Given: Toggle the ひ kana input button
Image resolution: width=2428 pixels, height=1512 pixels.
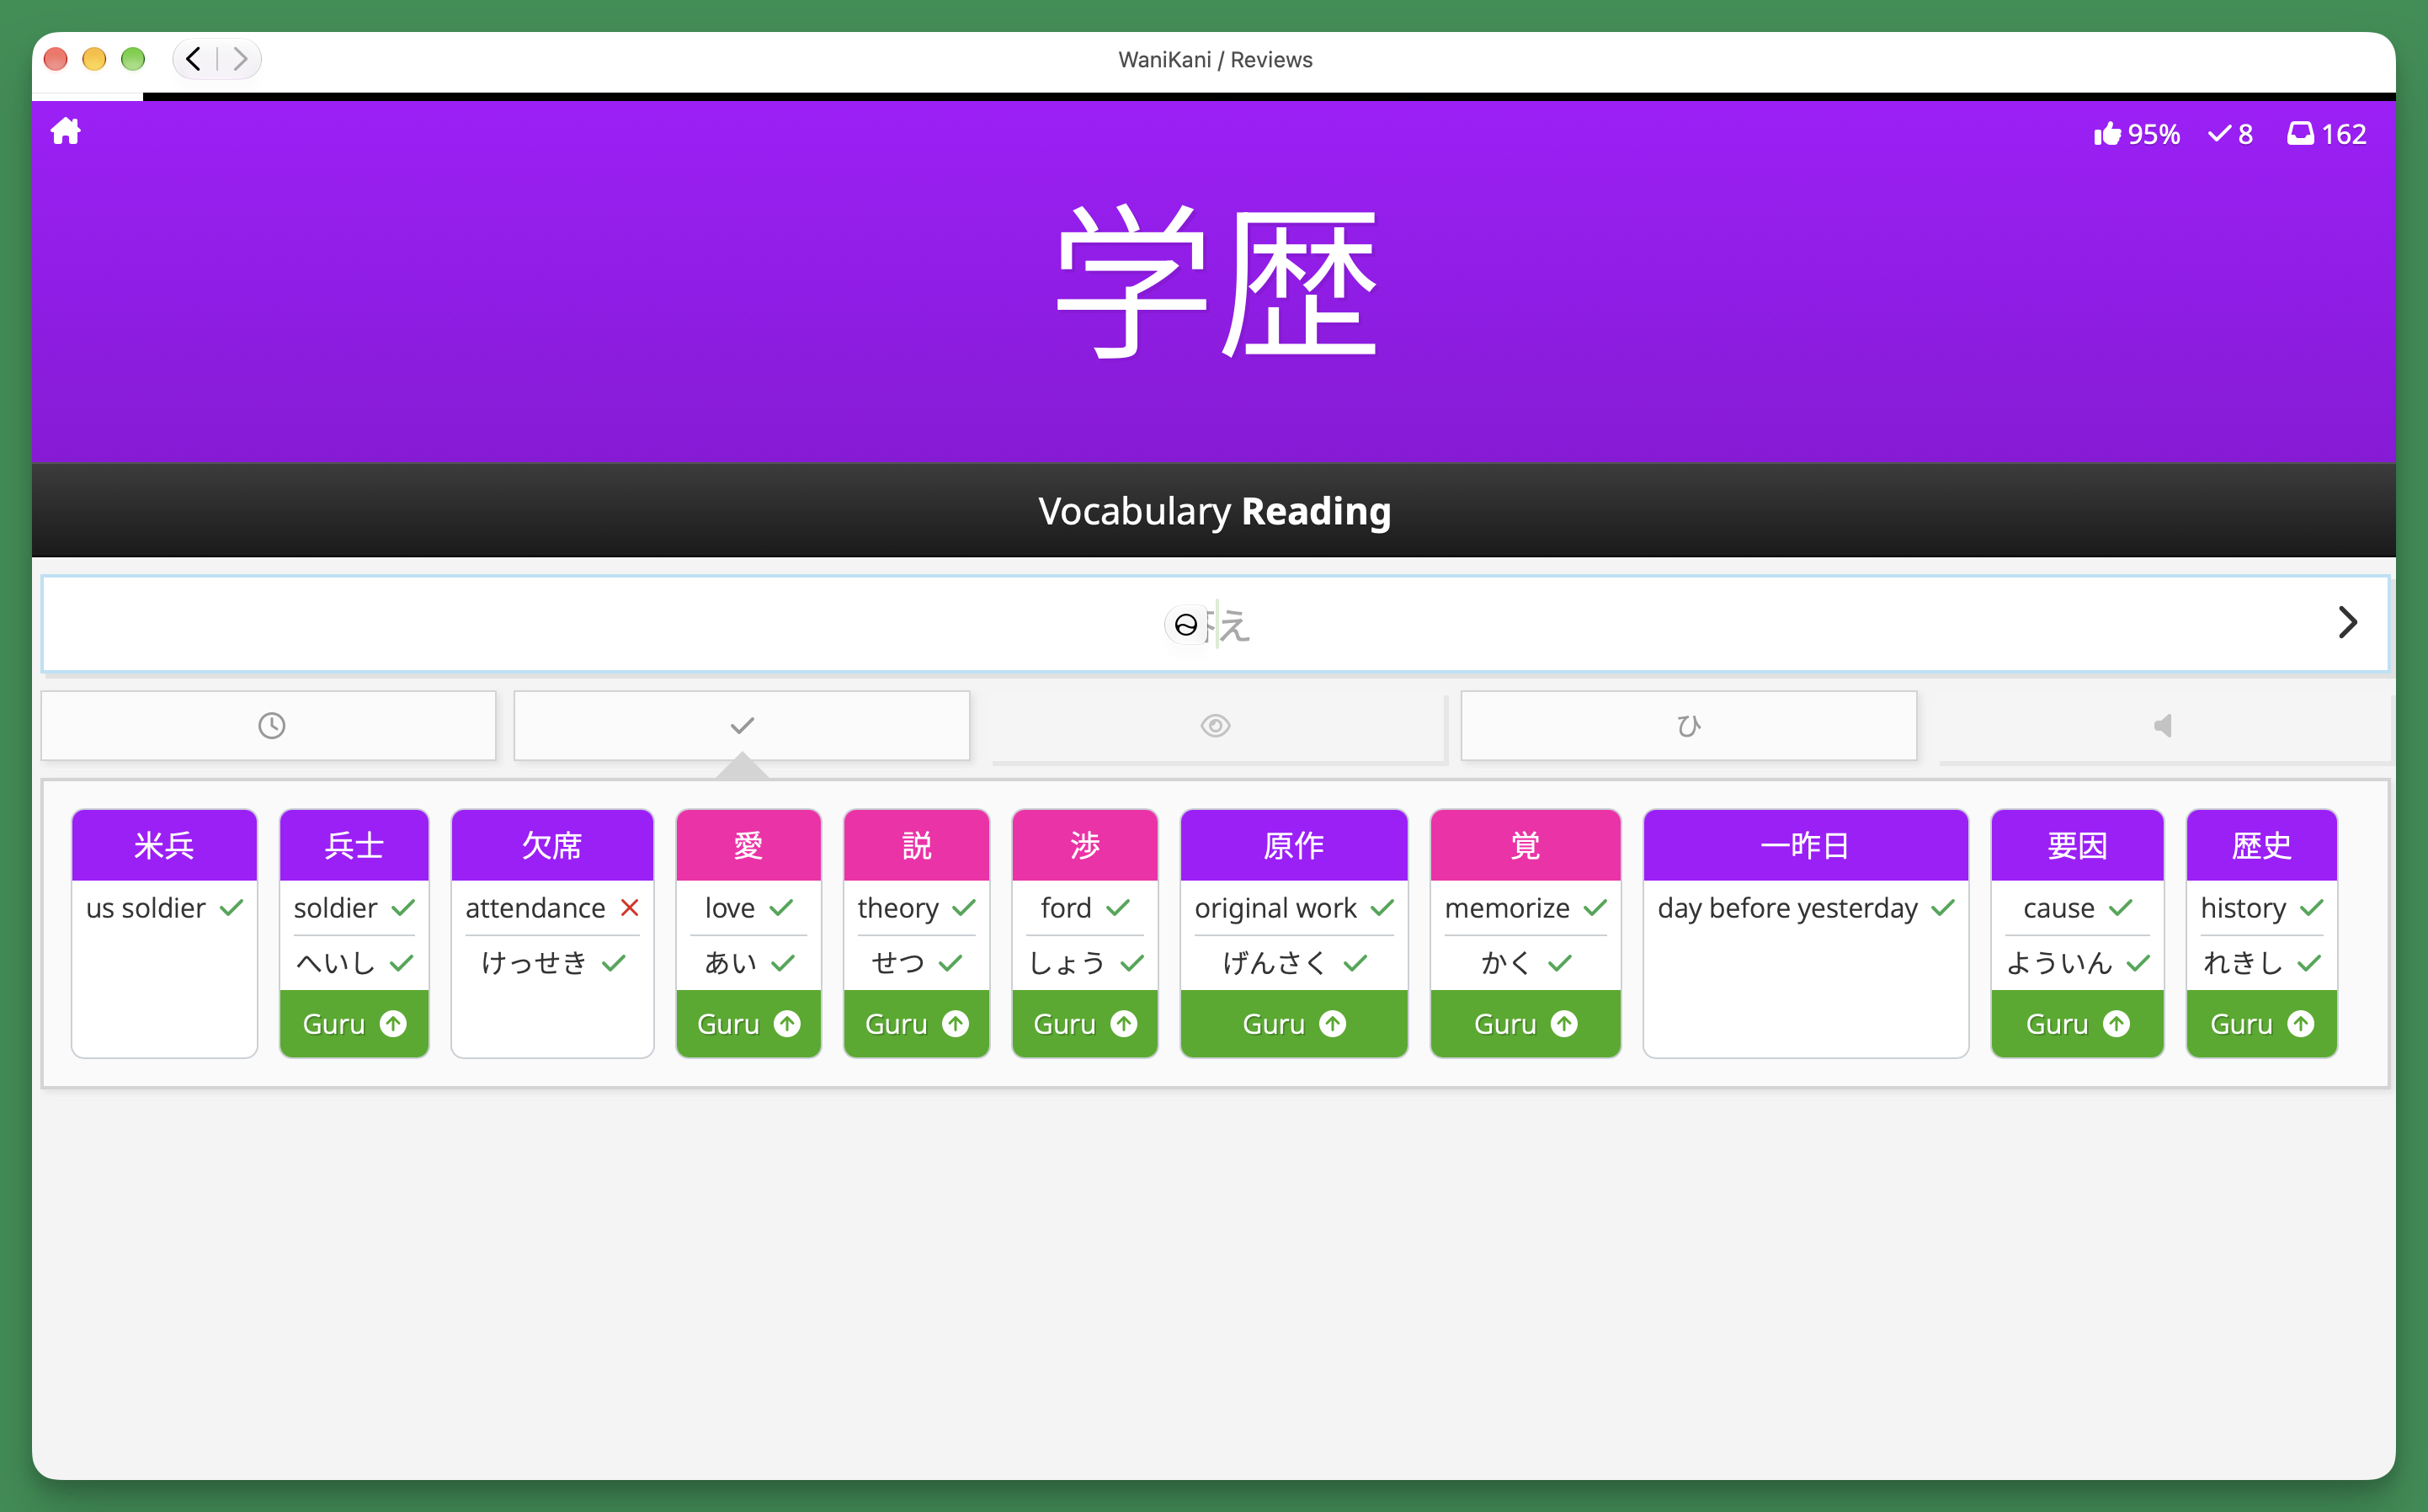Looking at the screenshot, I should pos(1688,725).
